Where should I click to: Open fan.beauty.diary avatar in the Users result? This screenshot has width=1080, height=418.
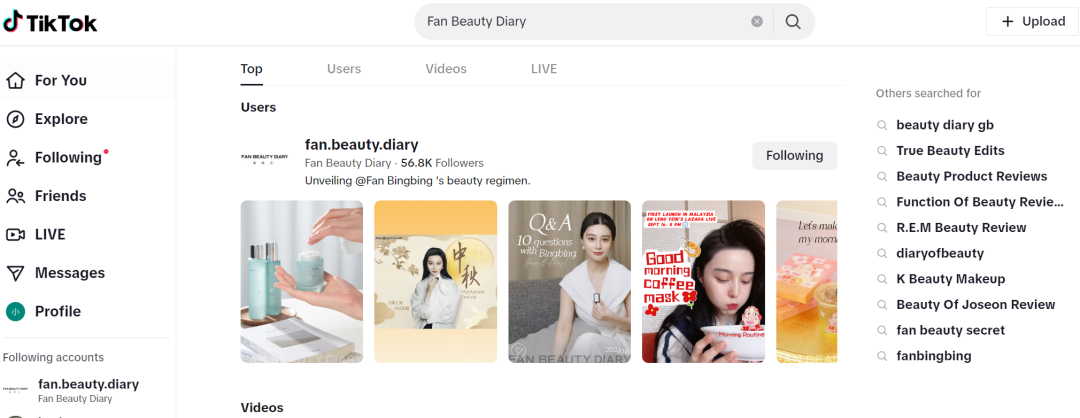(264, 159)
